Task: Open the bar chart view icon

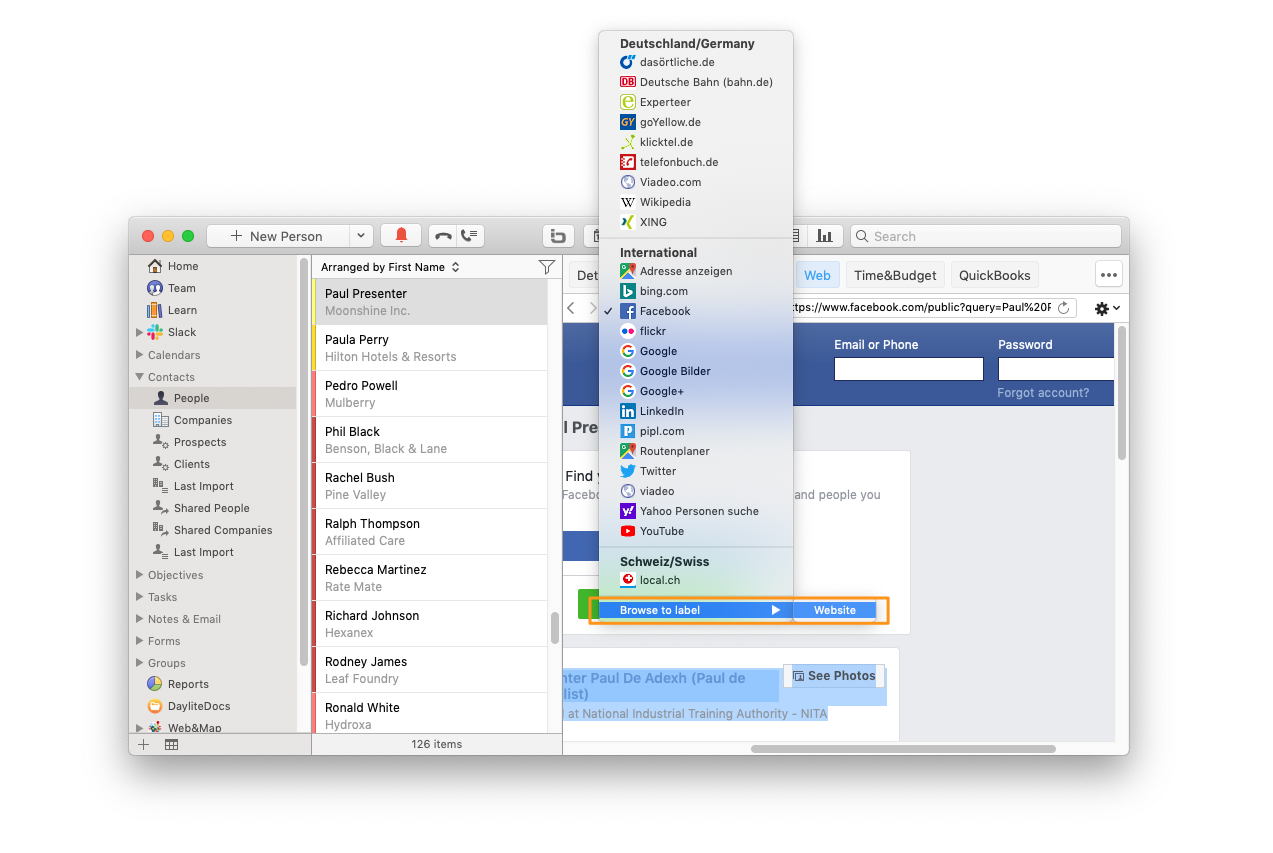Action: click(x=824, y=236)
